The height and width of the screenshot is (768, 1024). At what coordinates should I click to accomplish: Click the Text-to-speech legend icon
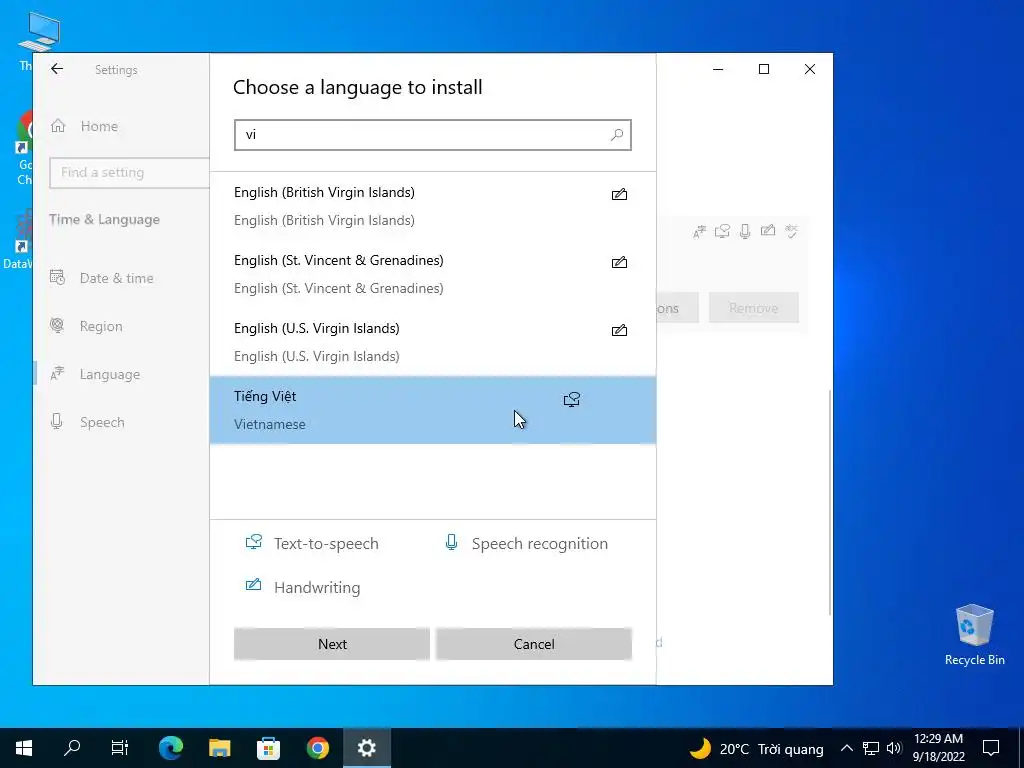click(253, 542)
